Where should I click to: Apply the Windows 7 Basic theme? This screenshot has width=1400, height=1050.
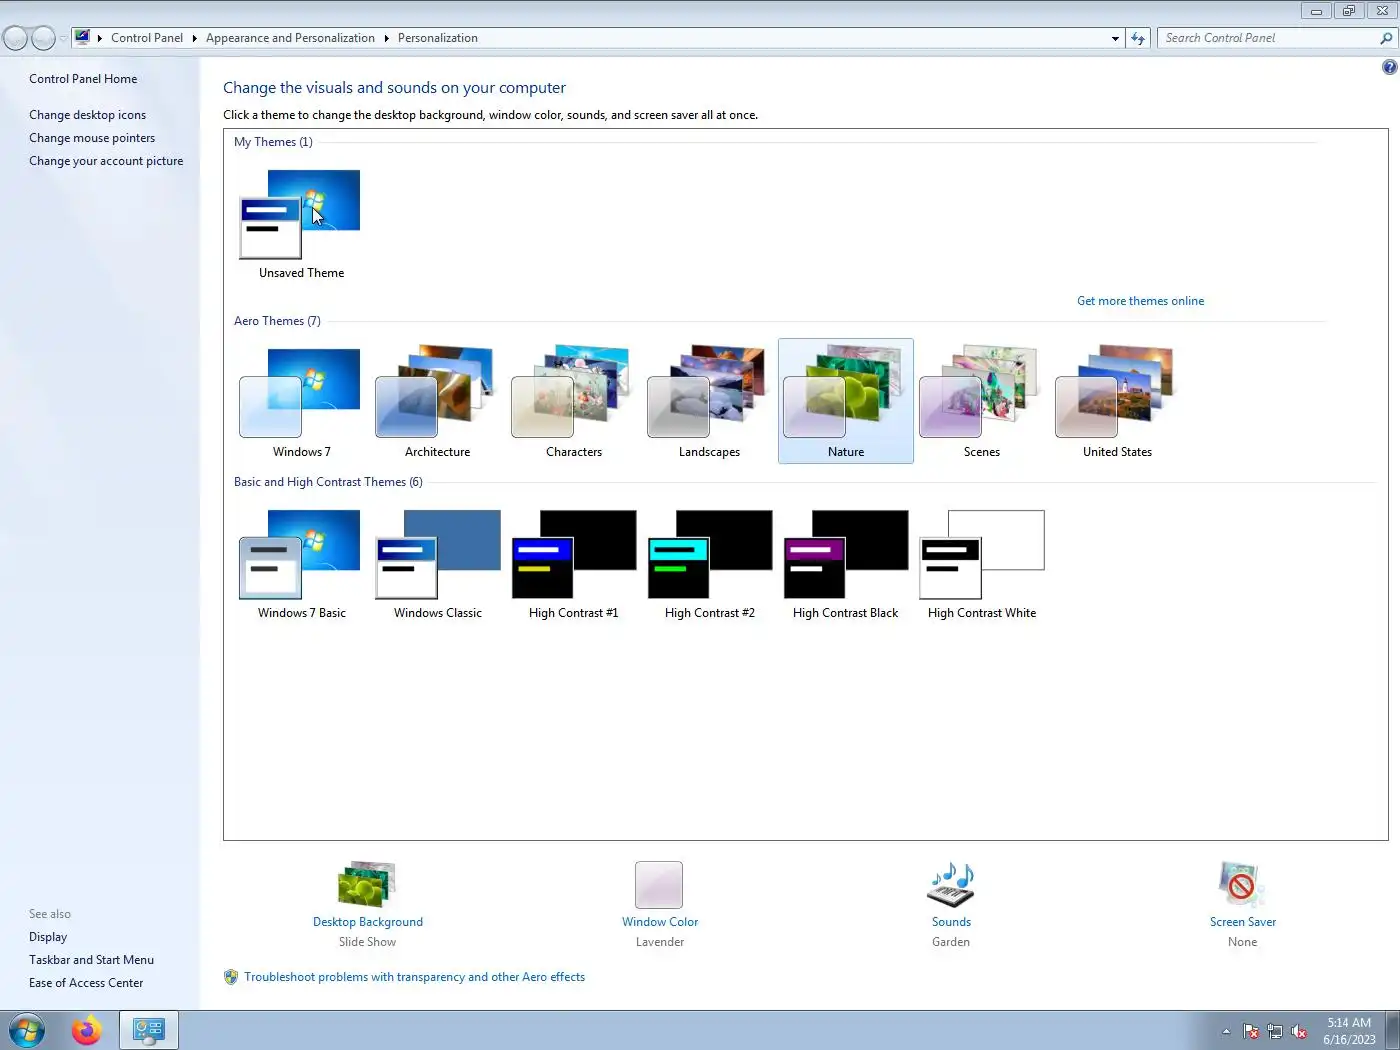[301, 563]
